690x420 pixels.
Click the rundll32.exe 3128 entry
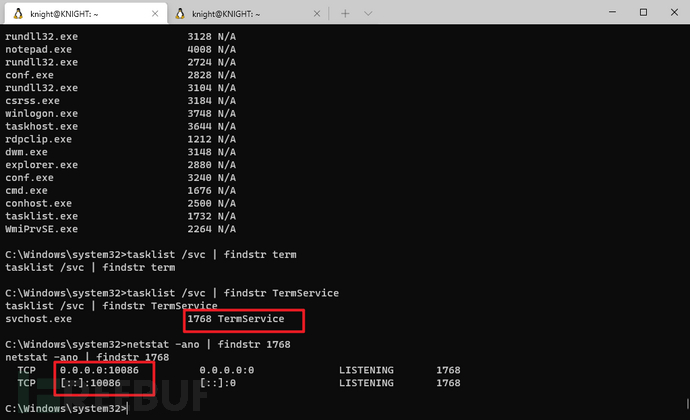click(x=121, y=37)
